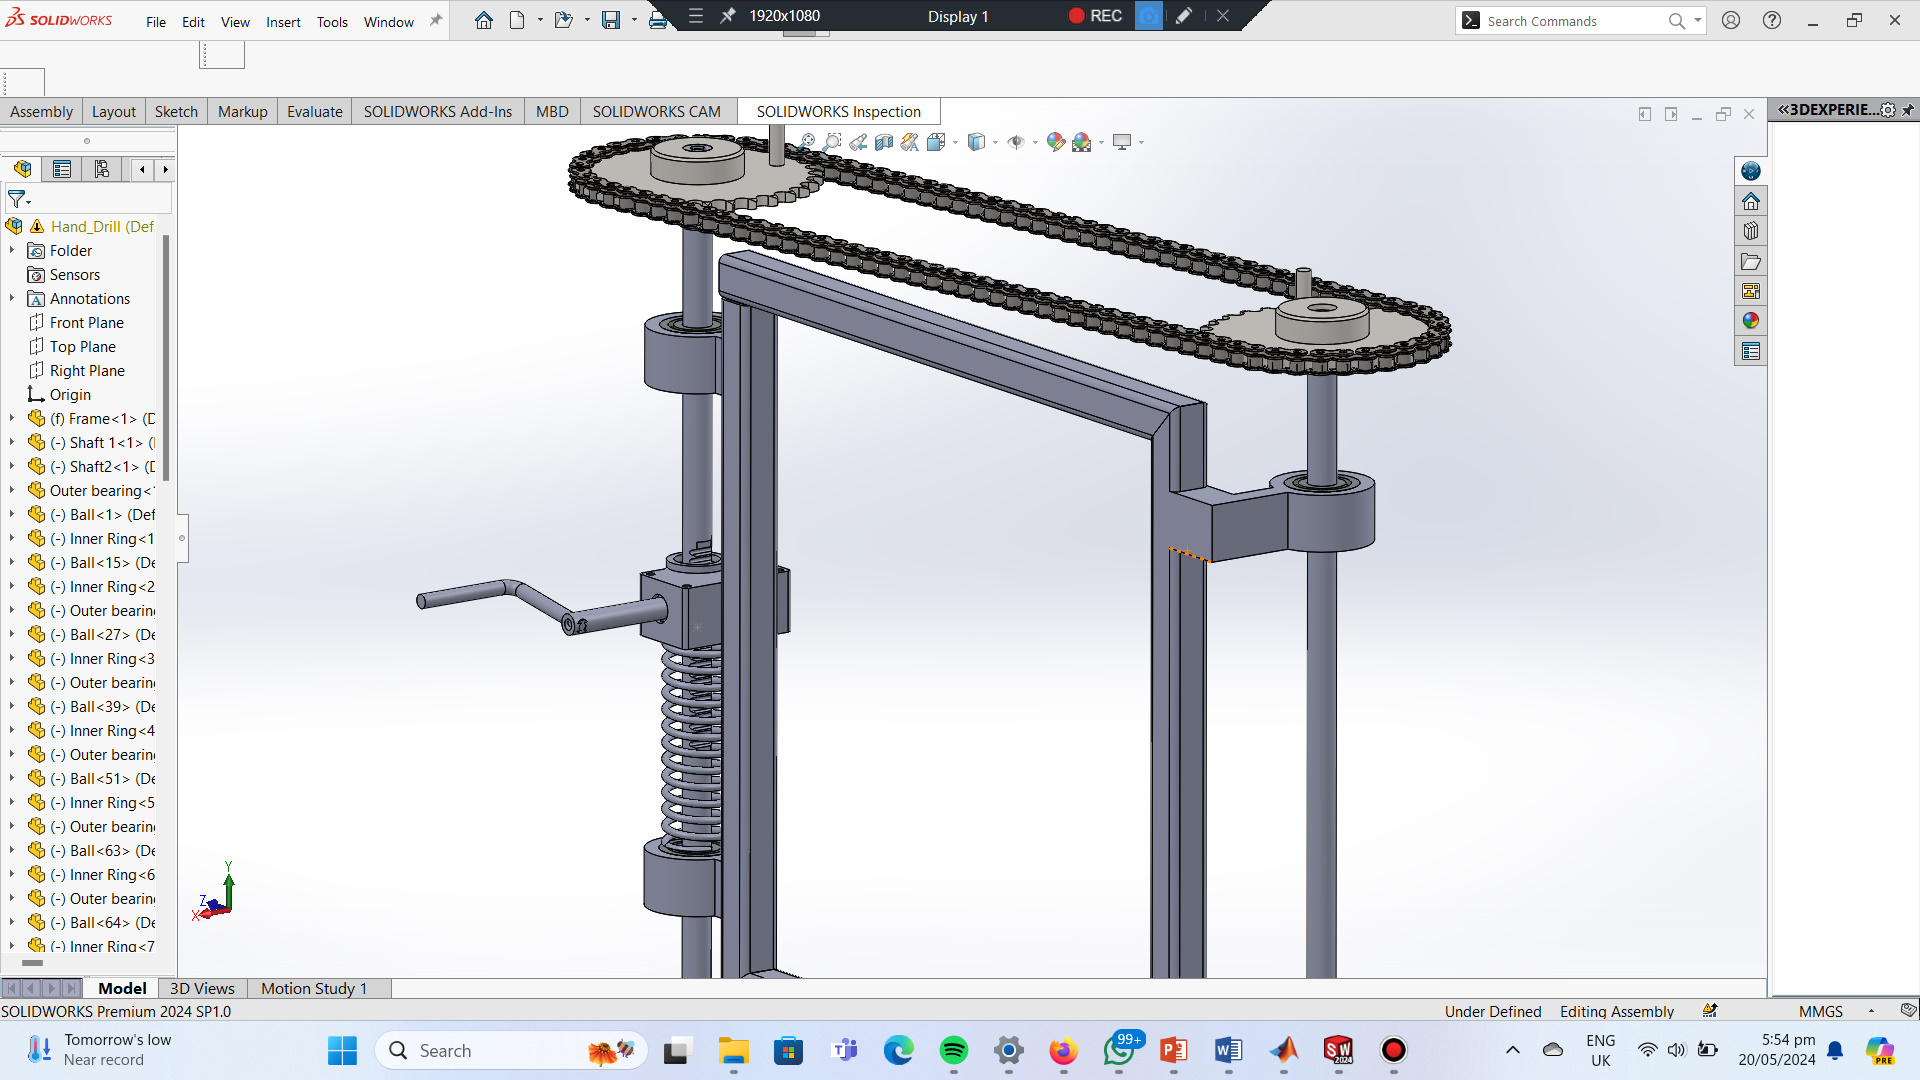Open the ConfigurationManager tab icon
The height and width of the screenshot is (1080, 1920).
coord(101,169)
